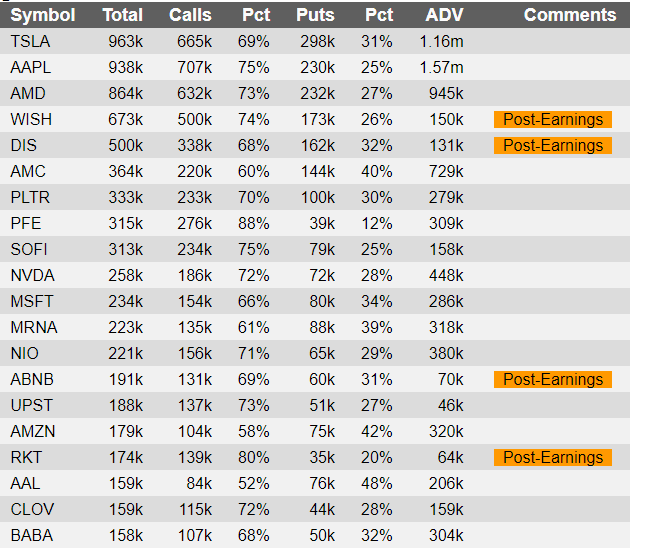
Task: Select the AAPL ADV value 1.57m
Action: pyautogui.click(x=441, y=67)
